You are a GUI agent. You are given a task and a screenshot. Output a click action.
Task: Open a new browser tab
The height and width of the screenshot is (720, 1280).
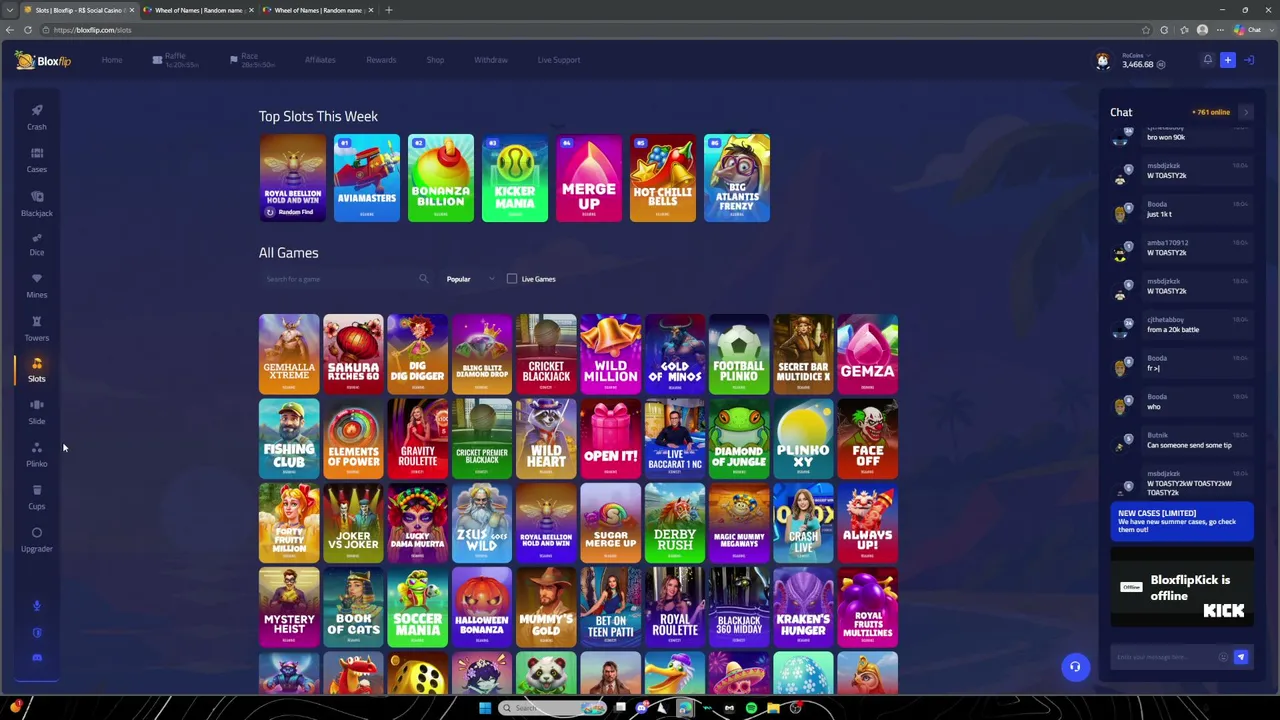click(388, 10)
